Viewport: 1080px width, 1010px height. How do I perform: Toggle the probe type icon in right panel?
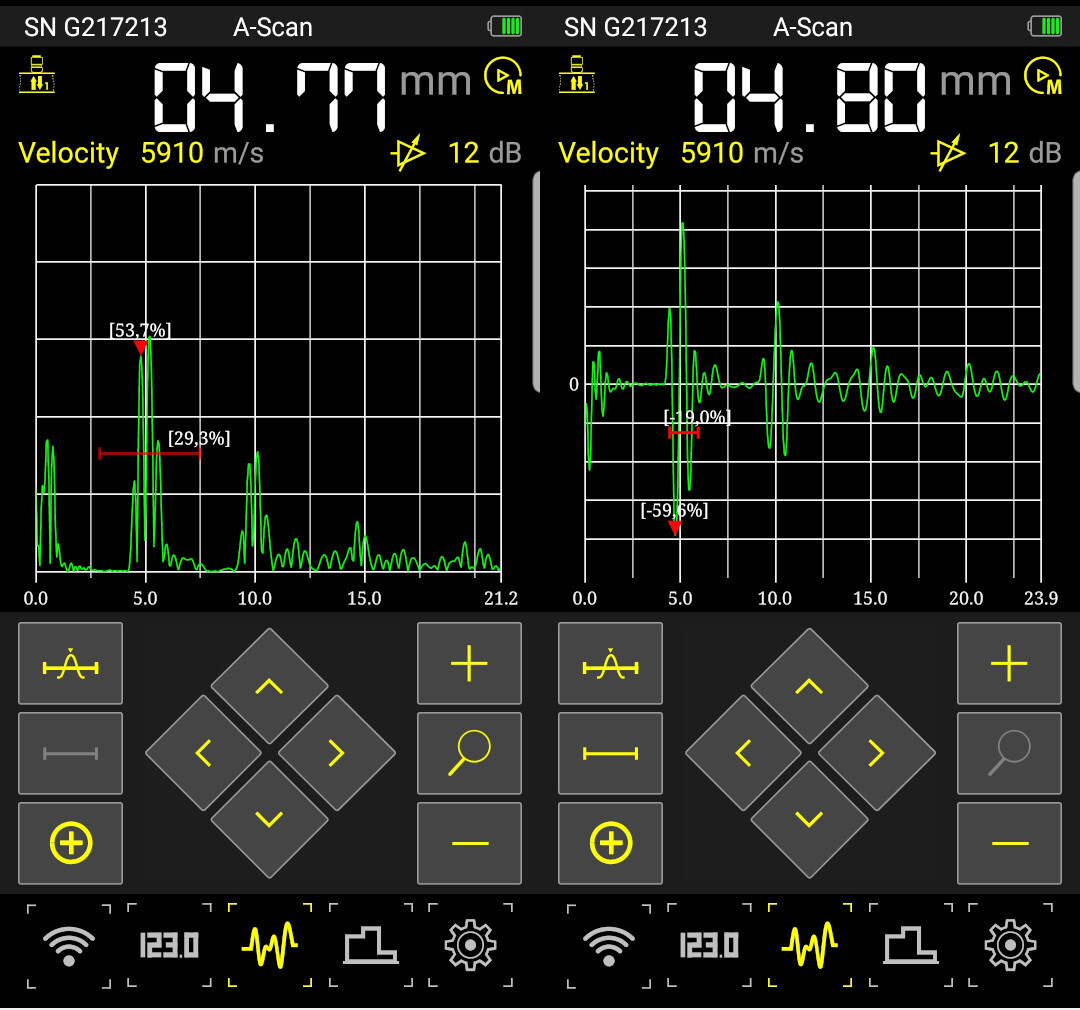pyautogui.click(x=578, y=76)
